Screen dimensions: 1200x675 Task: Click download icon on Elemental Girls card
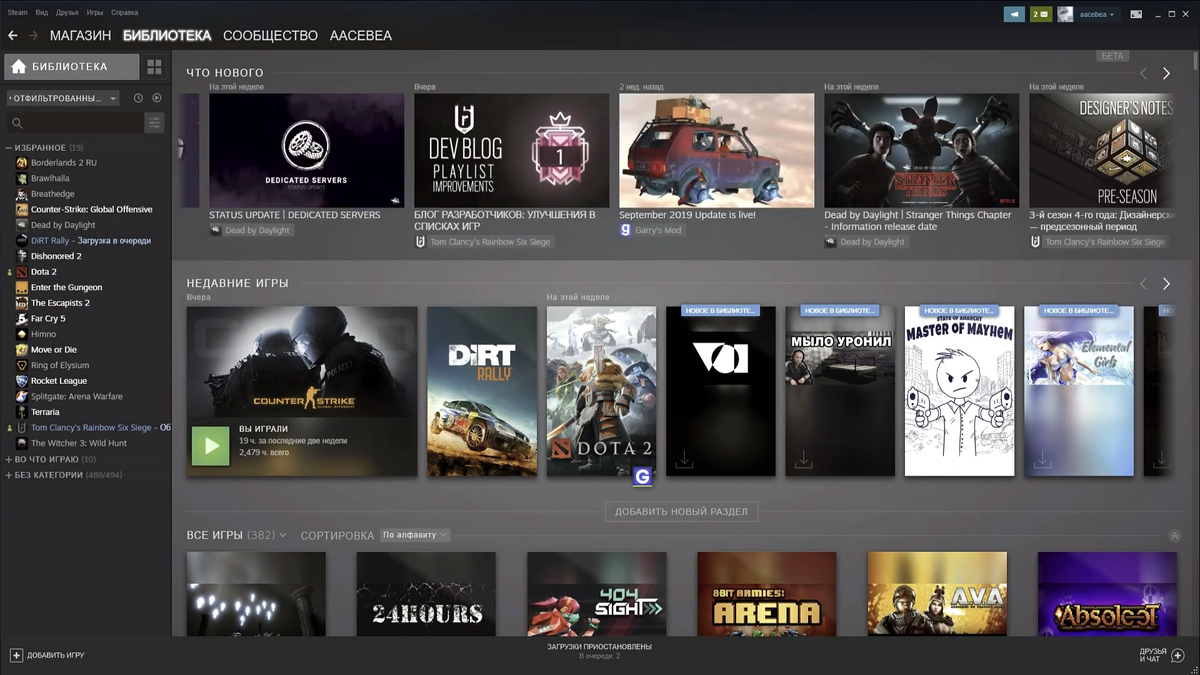1042,460
